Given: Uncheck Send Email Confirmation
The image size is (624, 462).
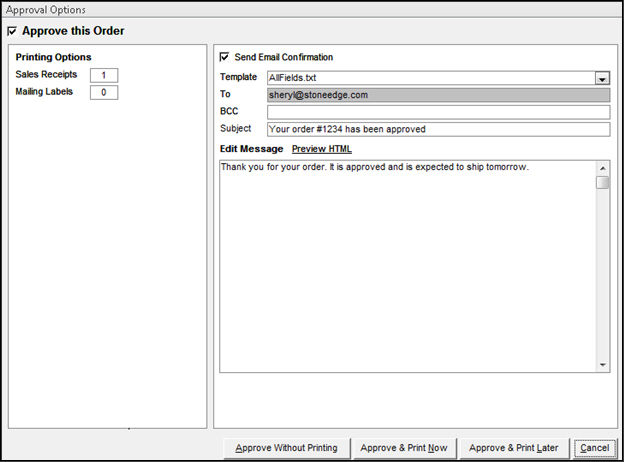Looking at the screenshot, I should 225,57.
